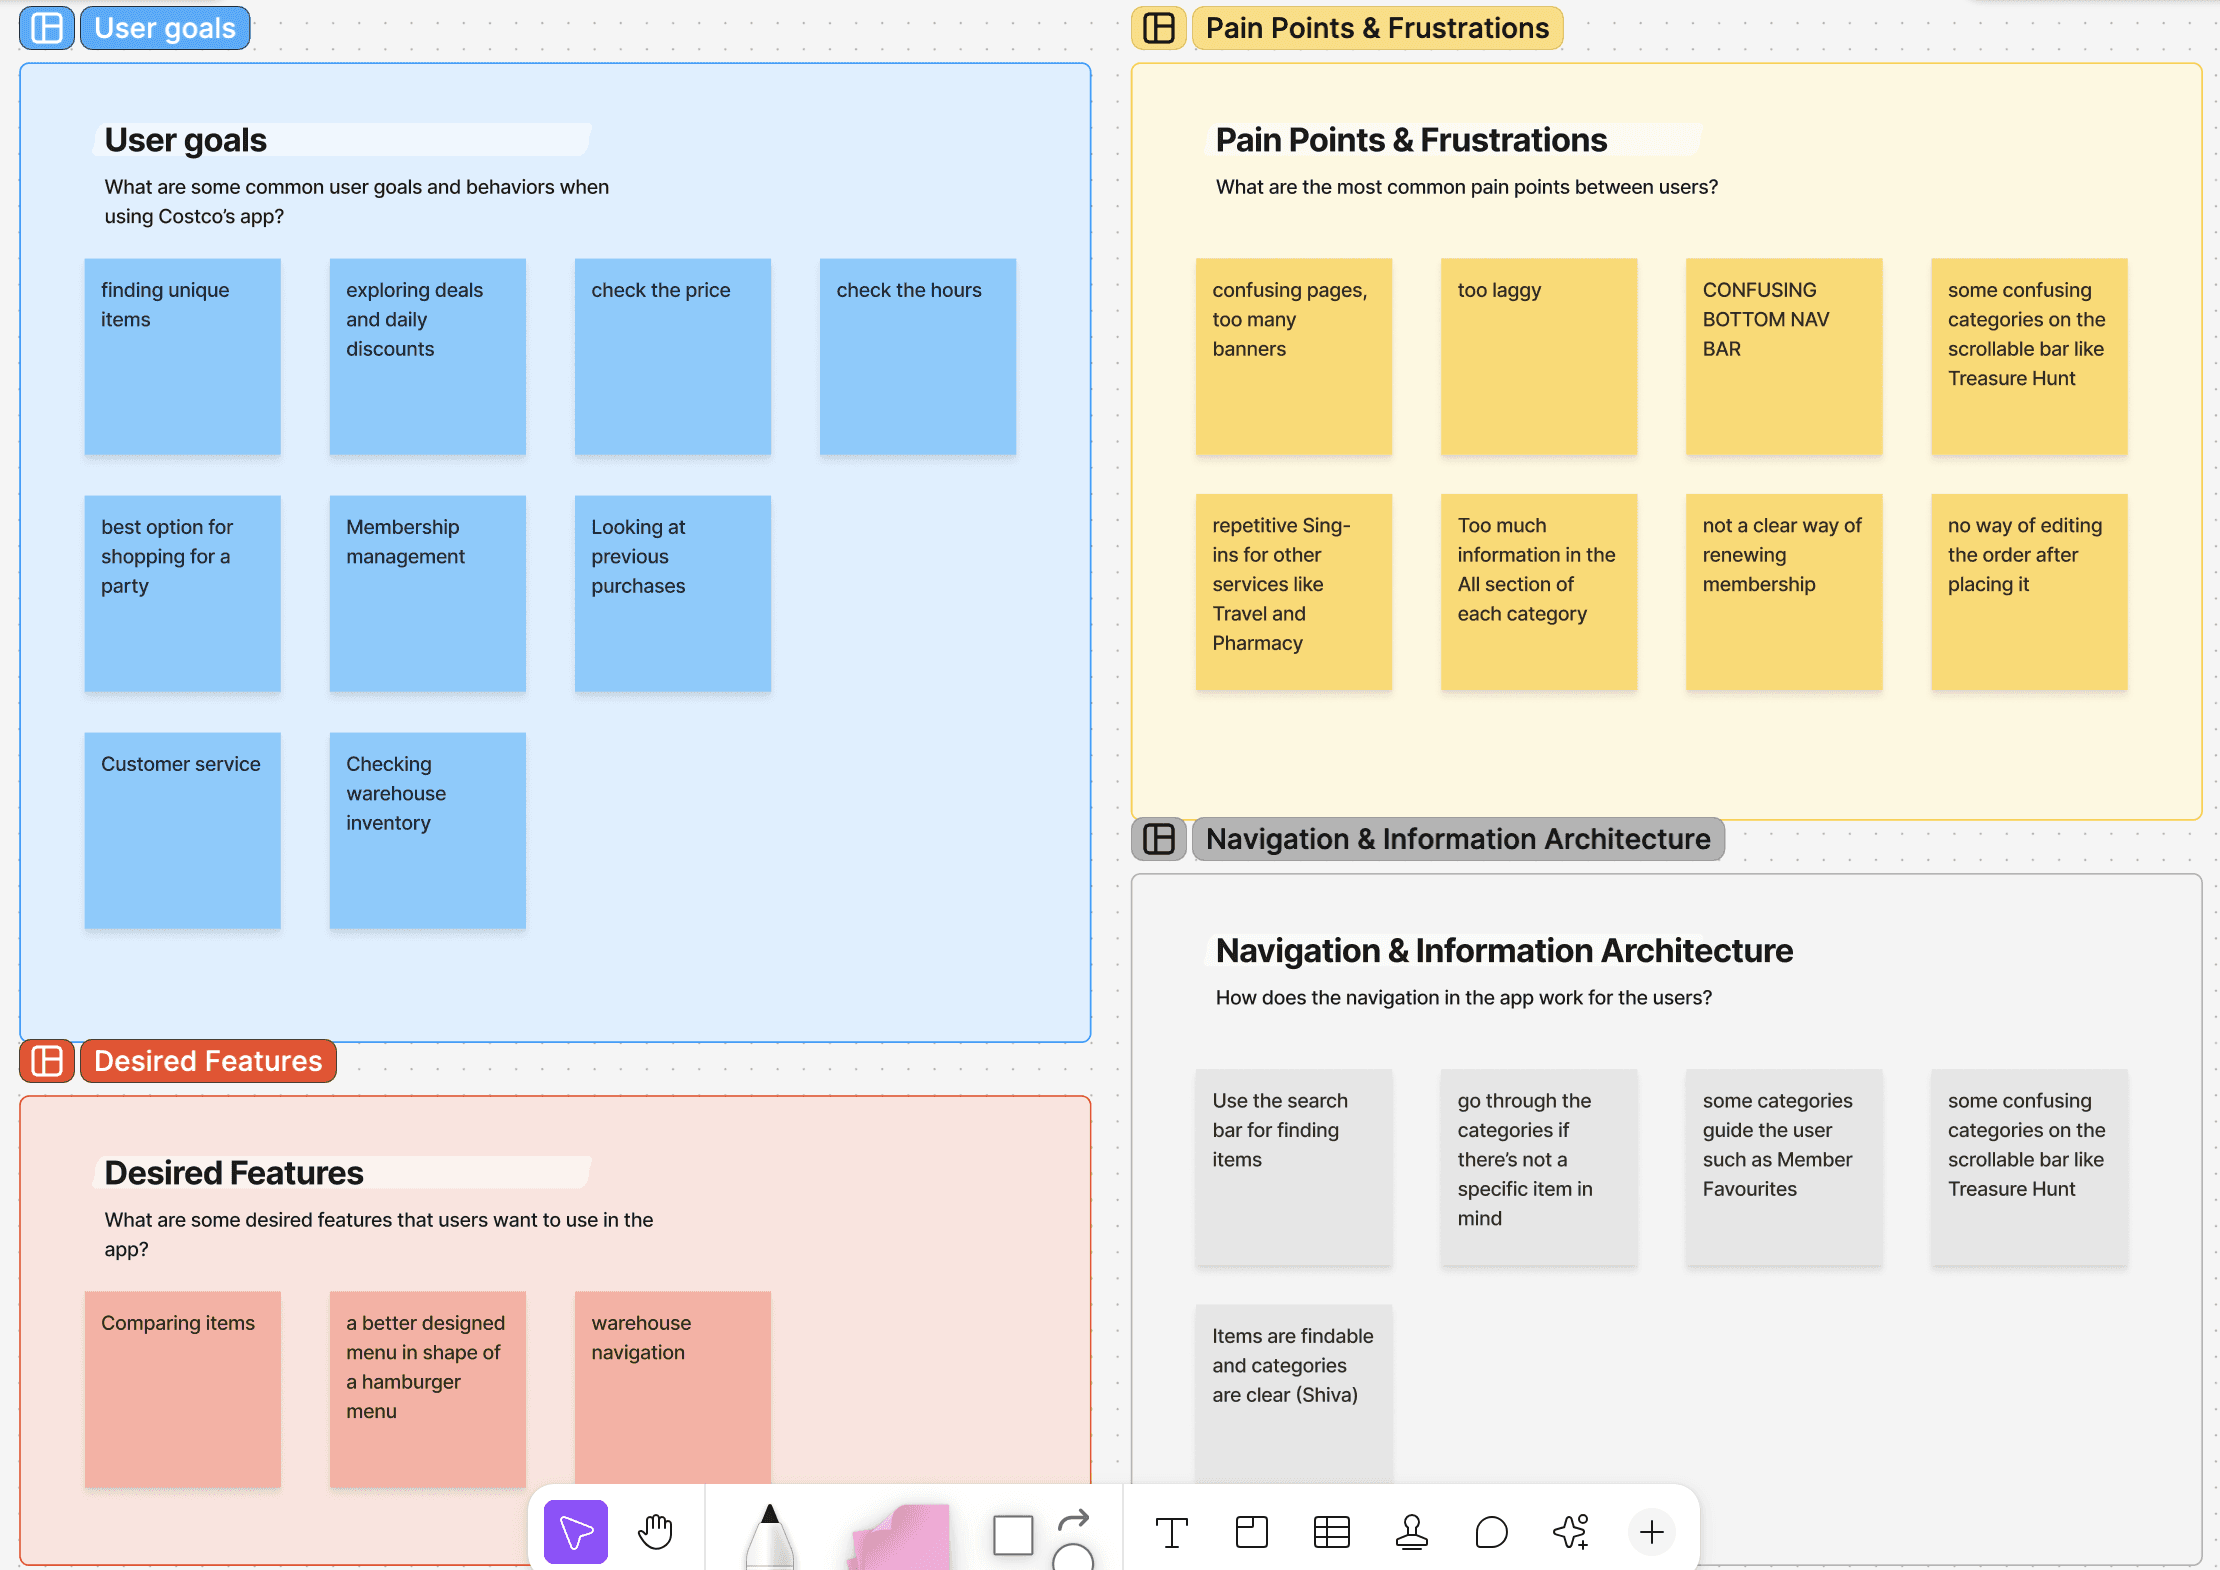Image resolution: width=2220 pixels, height=1570 pixels.
Task: Open more tools with the plus button
Action: tap(1652, 1532)
